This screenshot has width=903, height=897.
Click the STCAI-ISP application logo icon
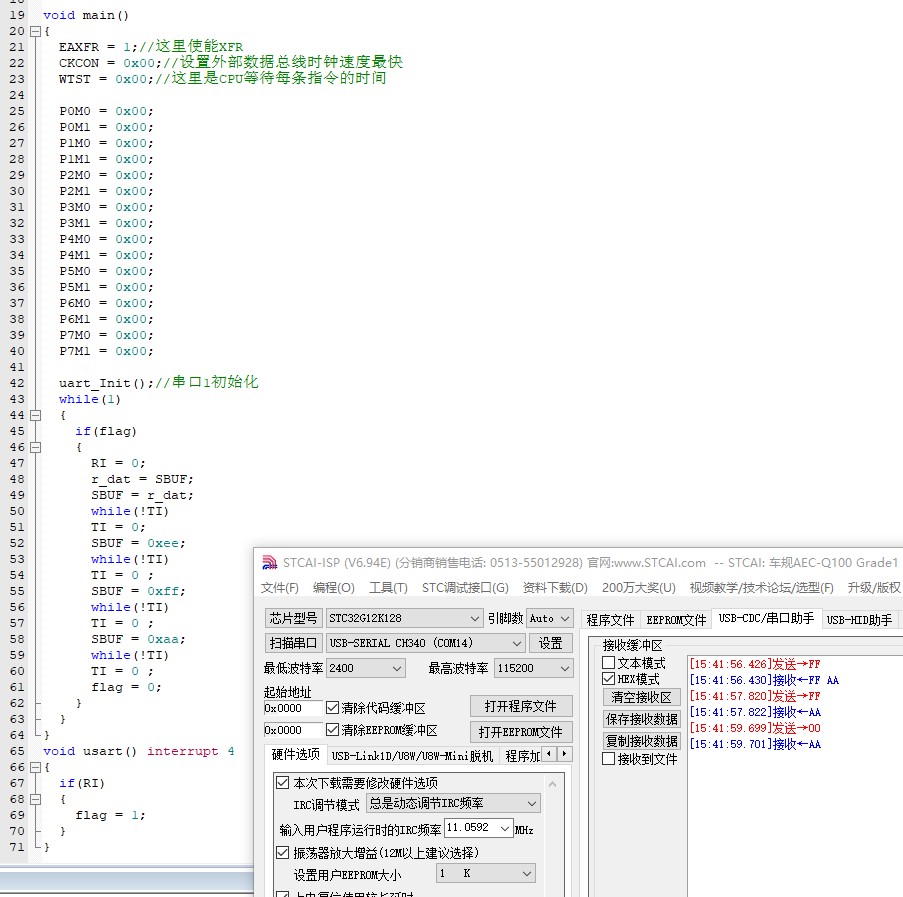point(270,562)
